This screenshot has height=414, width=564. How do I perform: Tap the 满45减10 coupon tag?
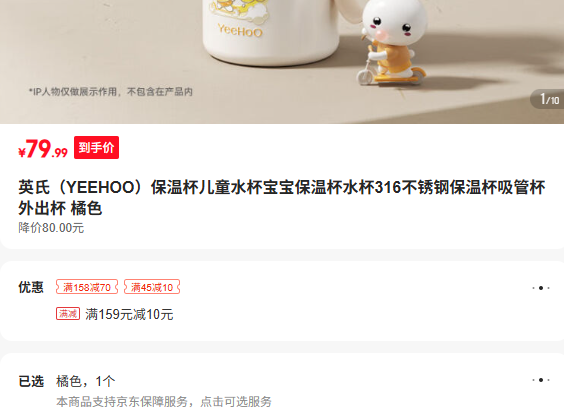[x=152, y=287]
